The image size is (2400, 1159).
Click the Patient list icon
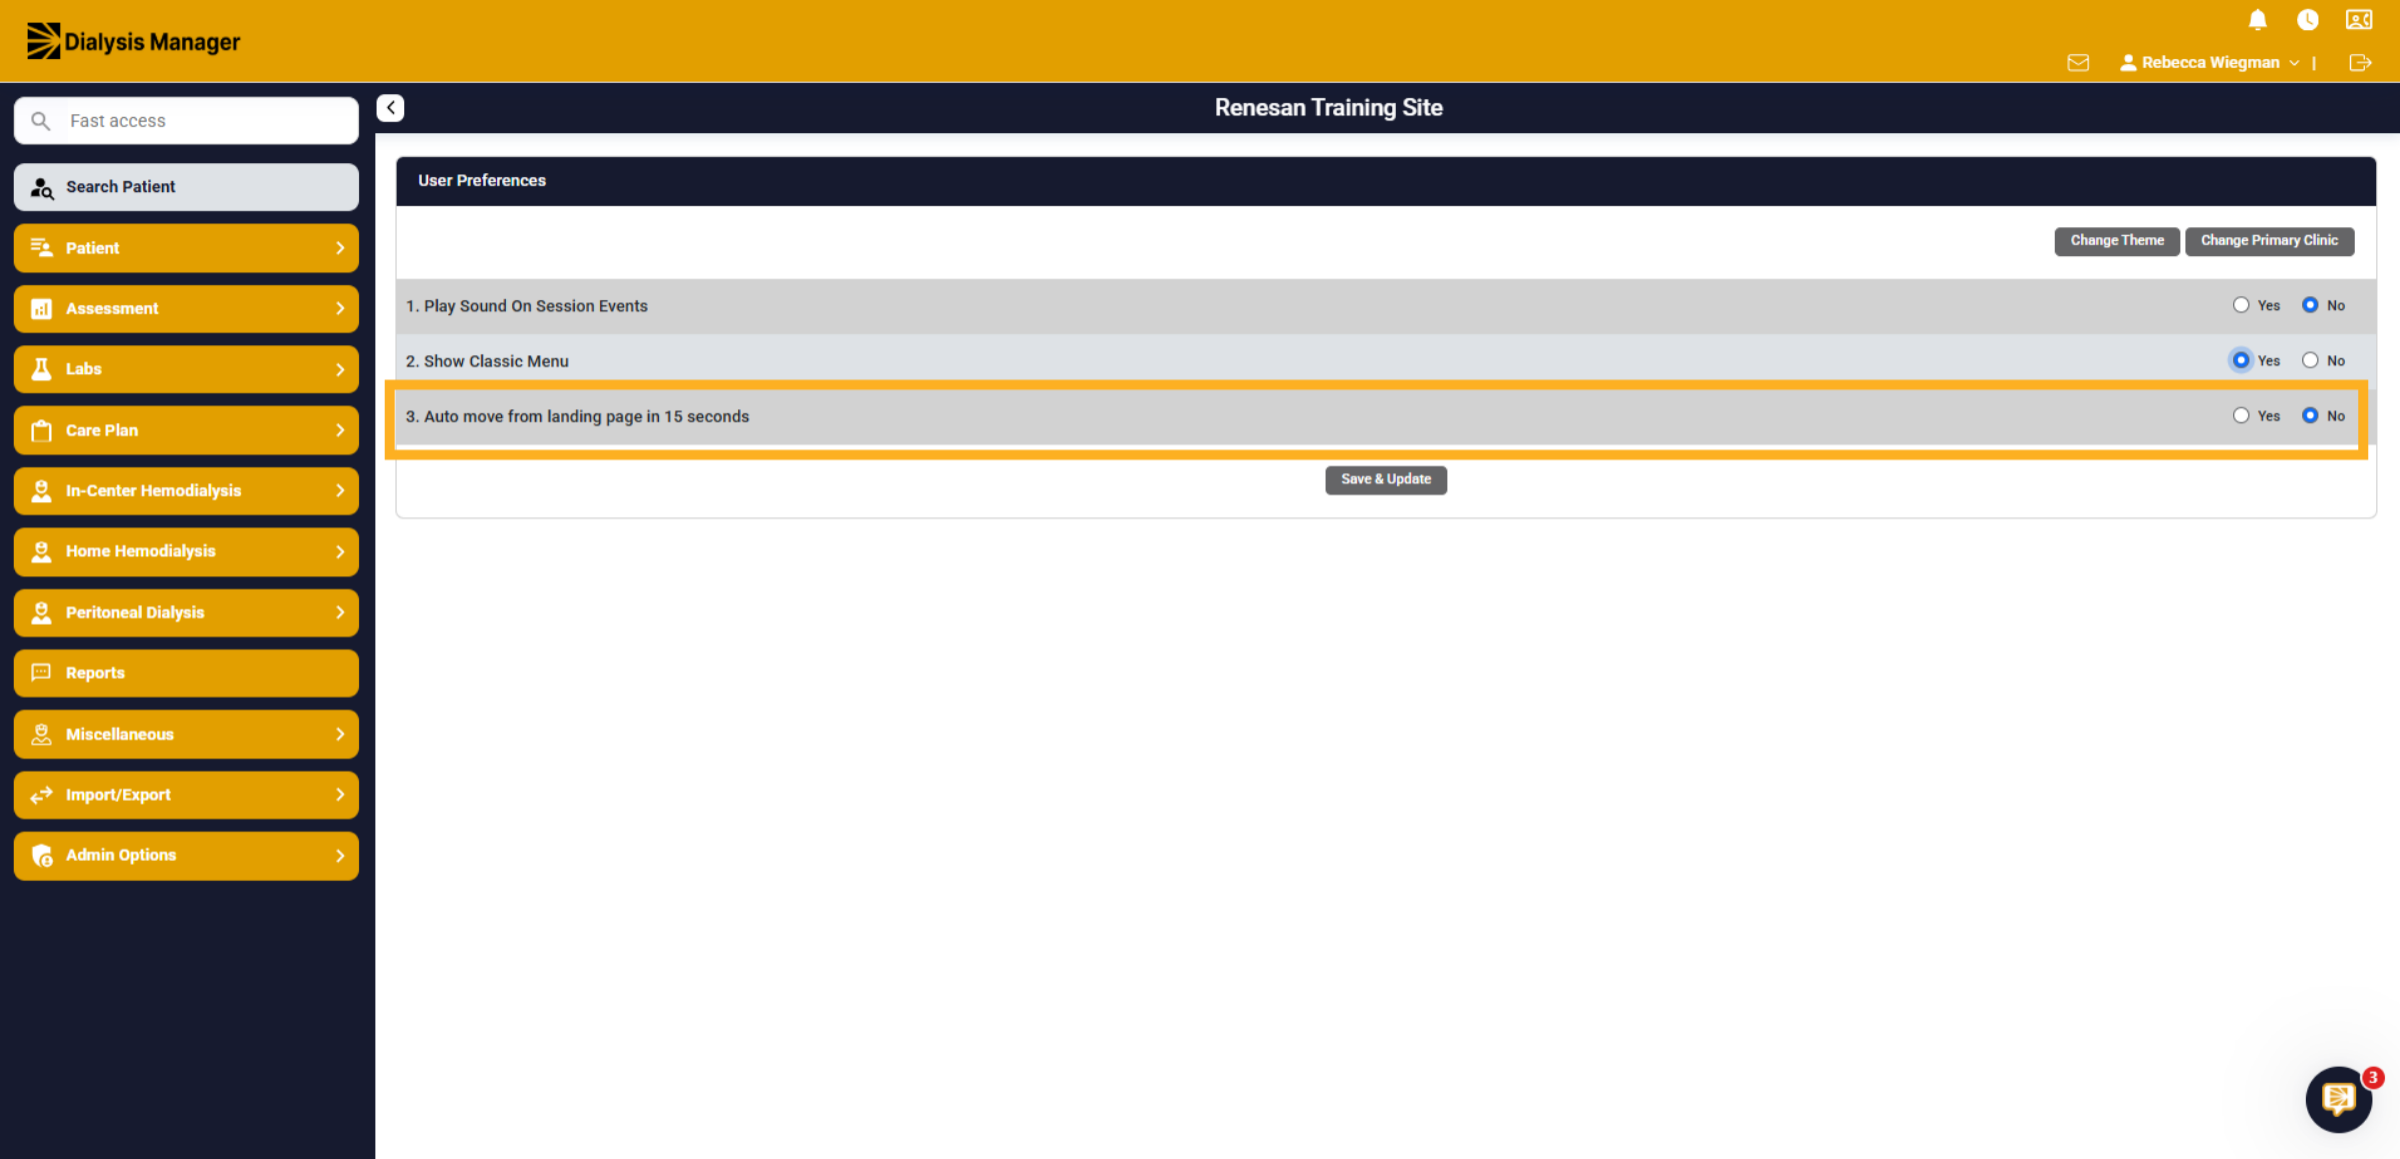coord(41,248)
